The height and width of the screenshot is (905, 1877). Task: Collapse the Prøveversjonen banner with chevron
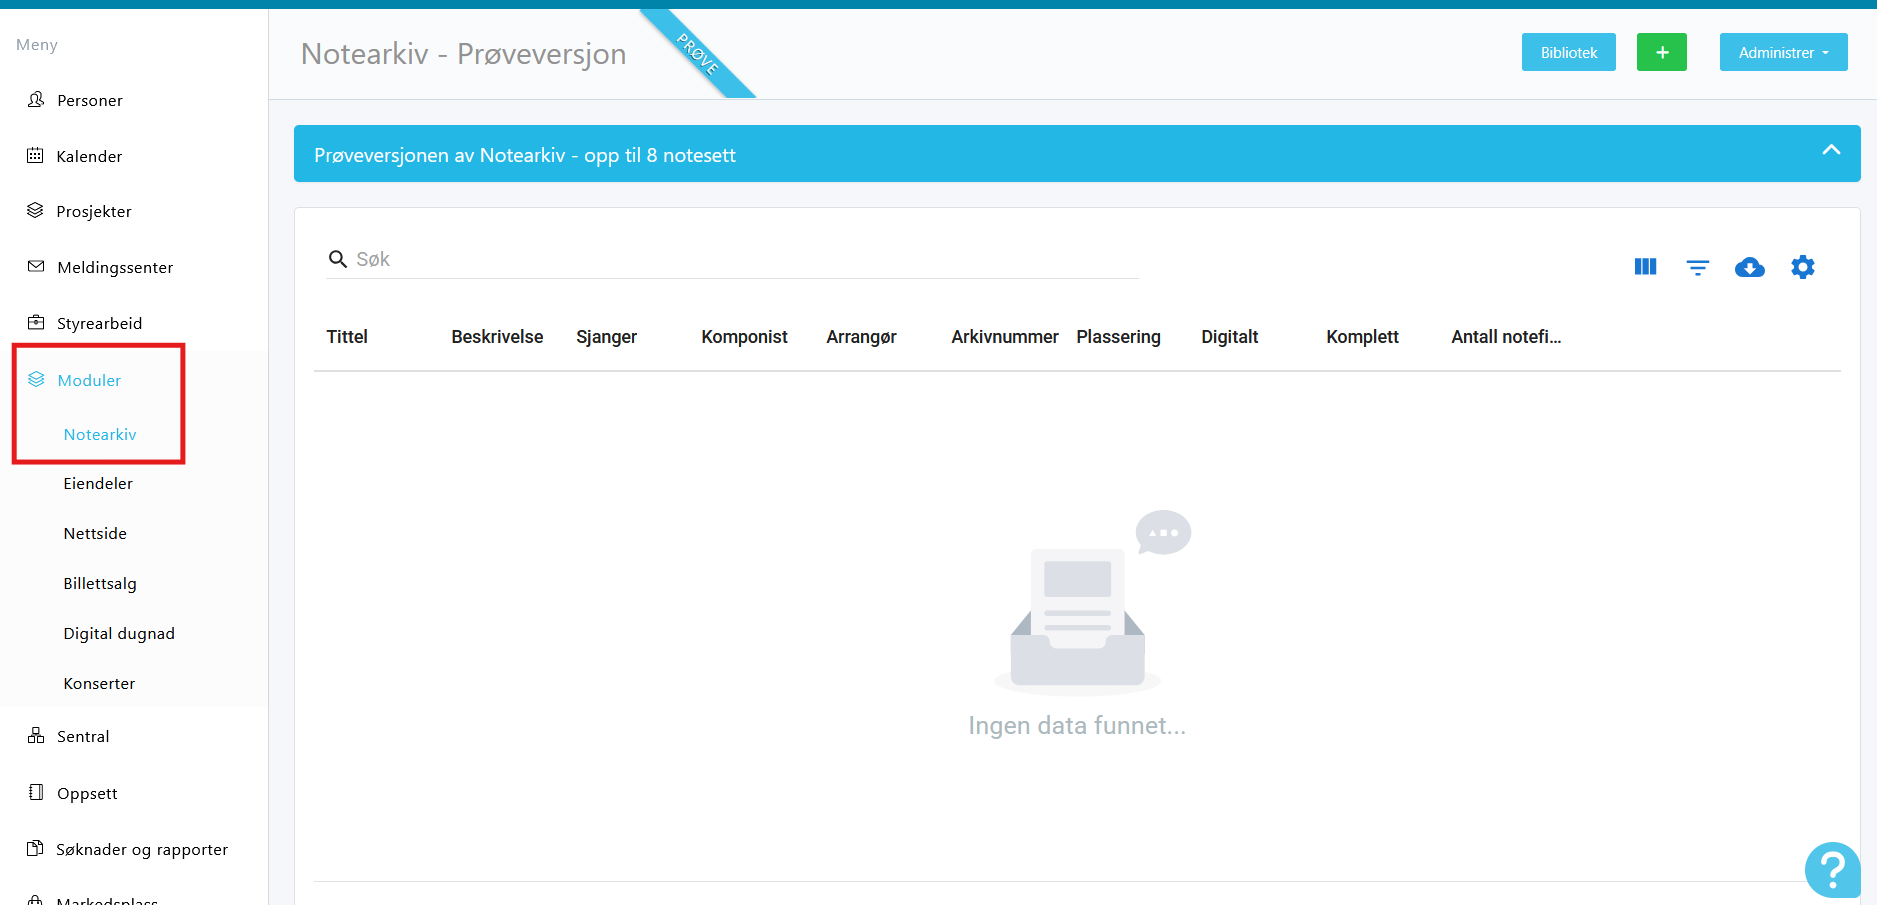[x=1830, y=151]
